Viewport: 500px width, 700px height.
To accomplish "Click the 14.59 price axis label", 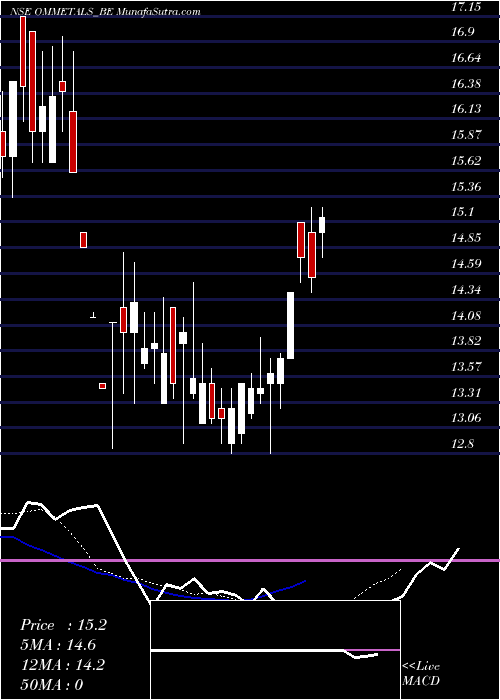I will click(466, 263).
